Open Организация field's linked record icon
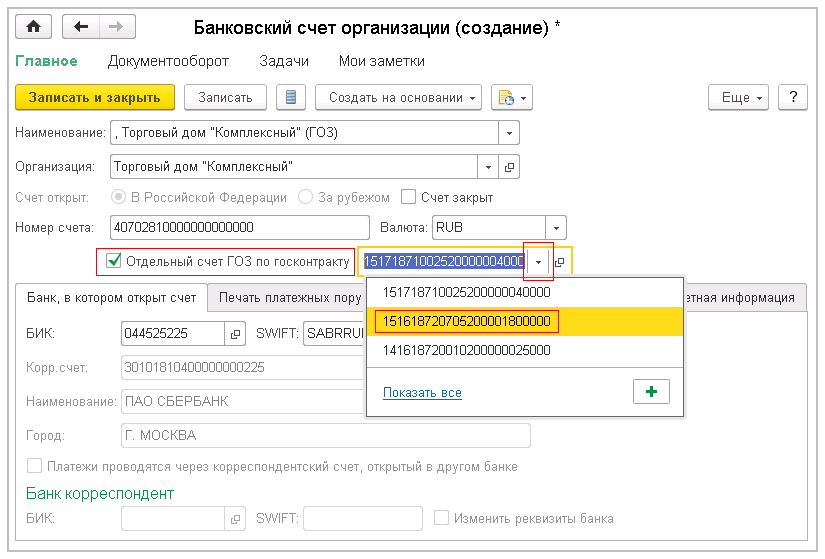Screen dimensions: 825x559 [x=509, y=167]
